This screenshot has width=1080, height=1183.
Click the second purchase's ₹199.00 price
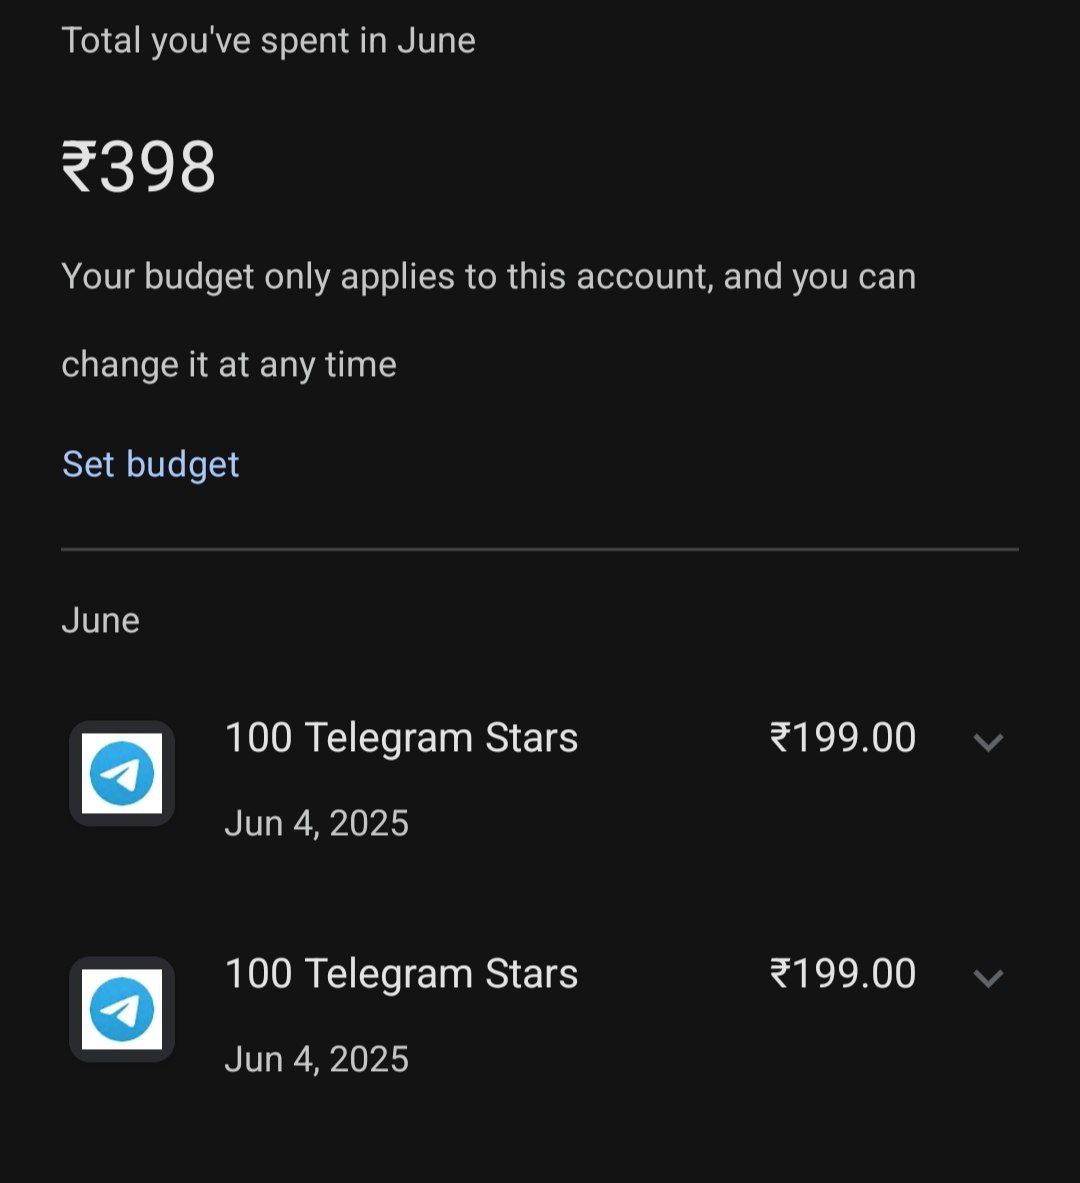tap(842, 974)
